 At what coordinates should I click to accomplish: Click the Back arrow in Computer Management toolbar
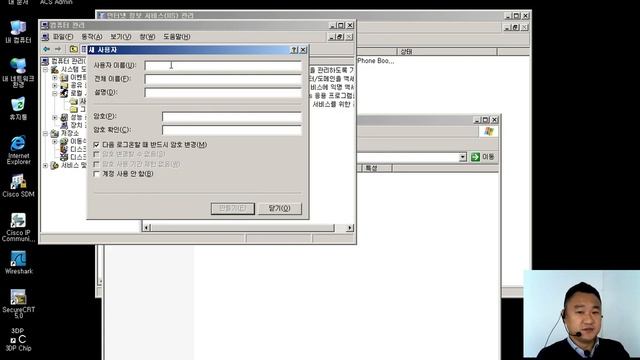click(x=47, y=49)
